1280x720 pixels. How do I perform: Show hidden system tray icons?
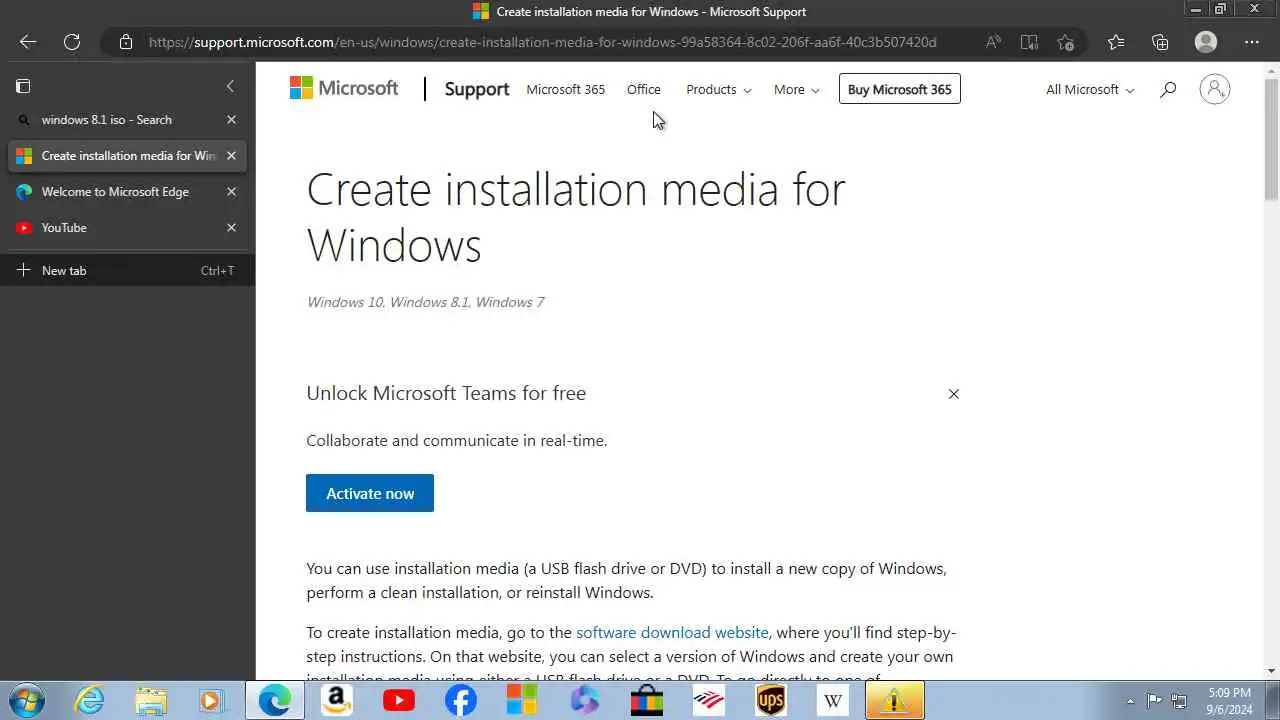click(x=1130, y=701)
